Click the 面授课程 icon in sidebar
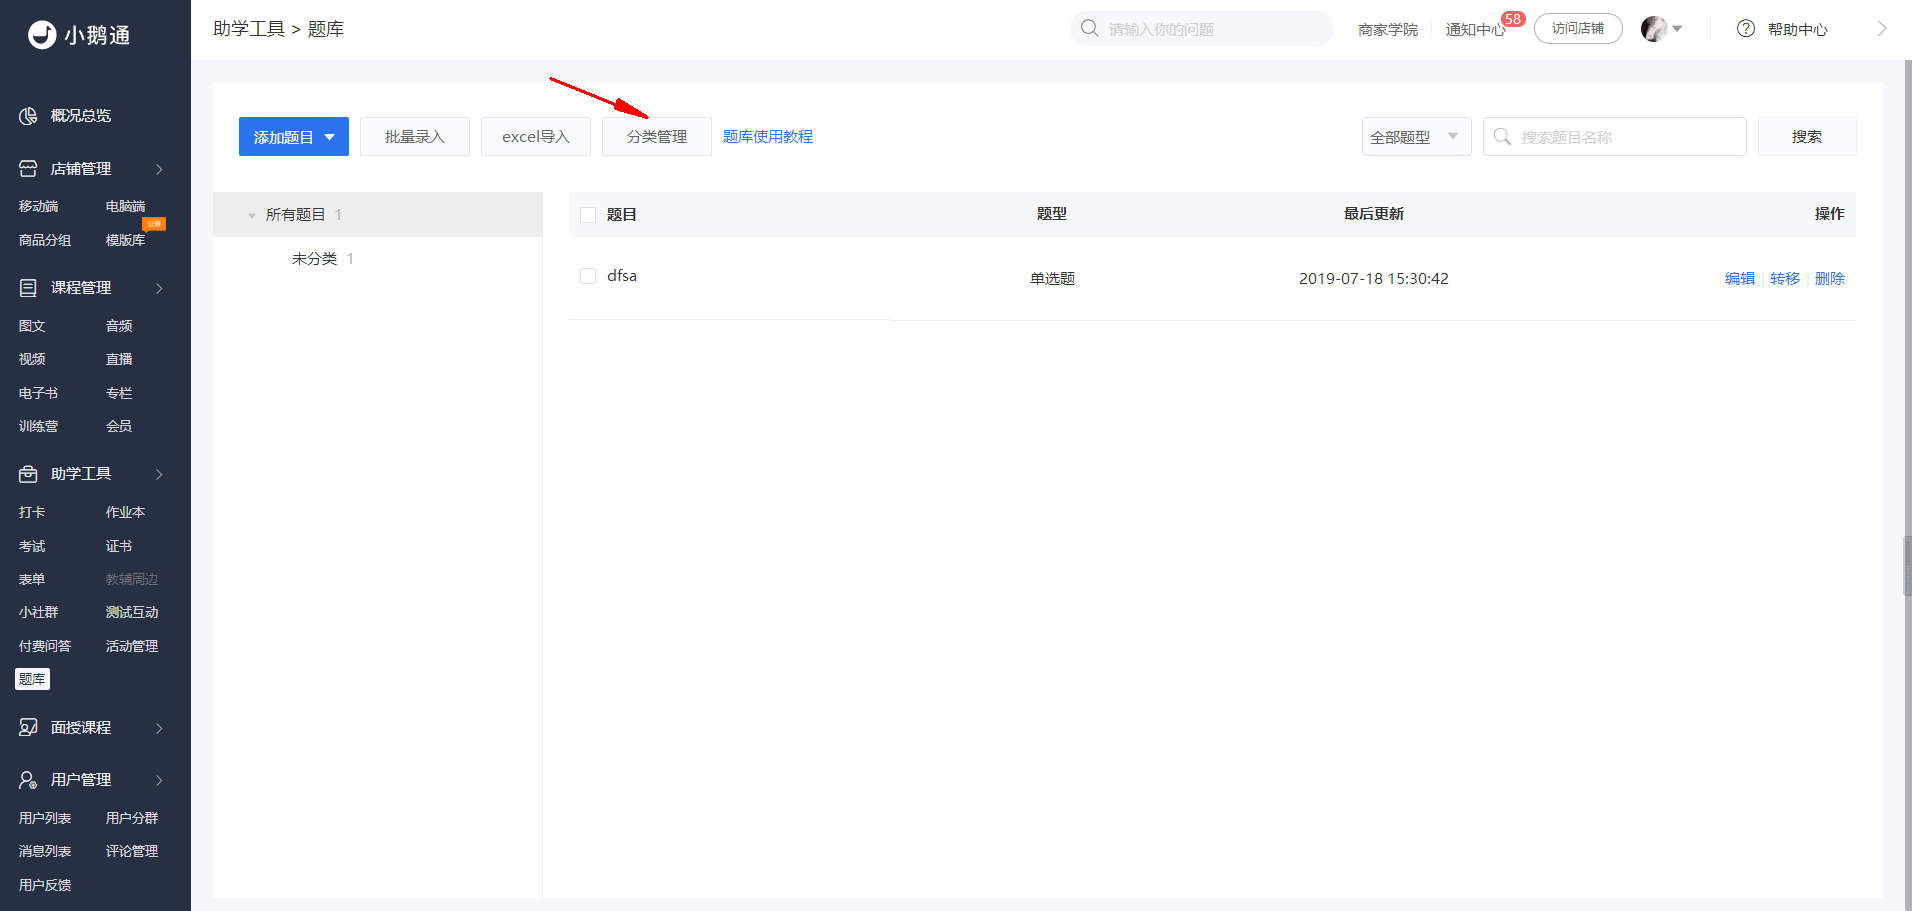This screenshot has width=1912, height=911. (x=28, y=728)
